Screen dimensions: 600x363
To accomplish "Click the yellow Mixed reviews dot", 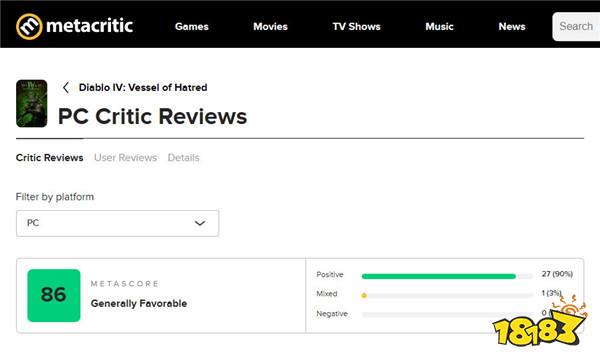I will click(x=364, y=295).
